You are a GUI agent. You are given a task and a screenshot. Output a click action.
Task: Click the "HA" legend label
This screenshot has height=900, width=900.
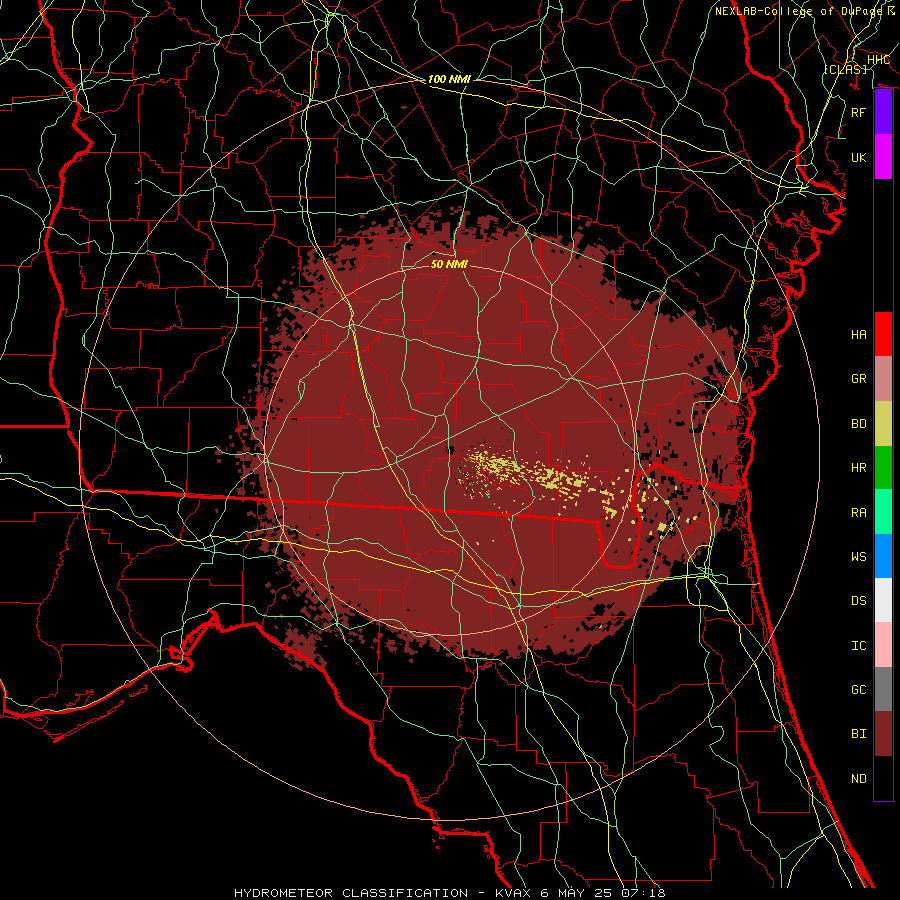point(859,334)
